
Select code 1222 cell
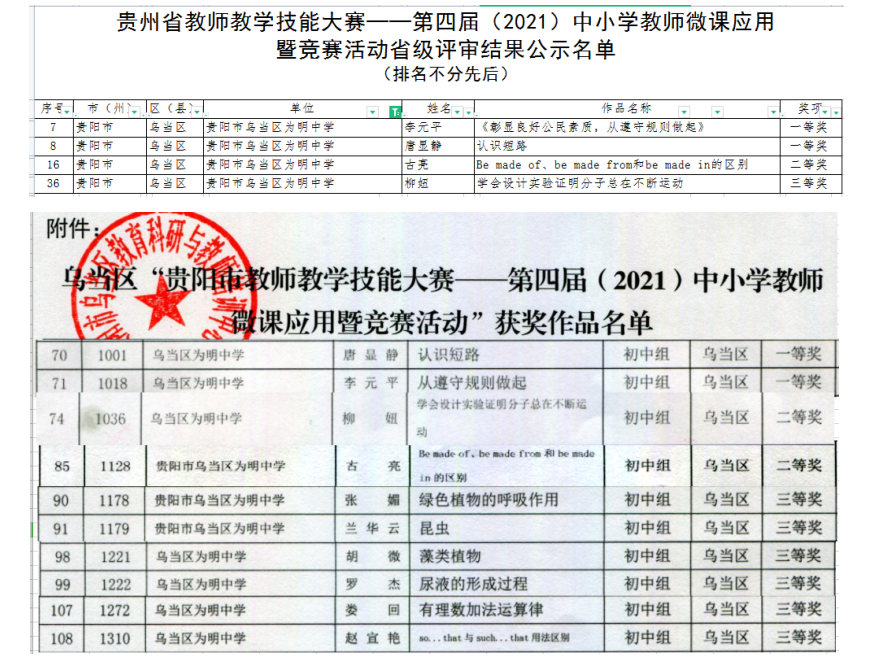[115, 585]
